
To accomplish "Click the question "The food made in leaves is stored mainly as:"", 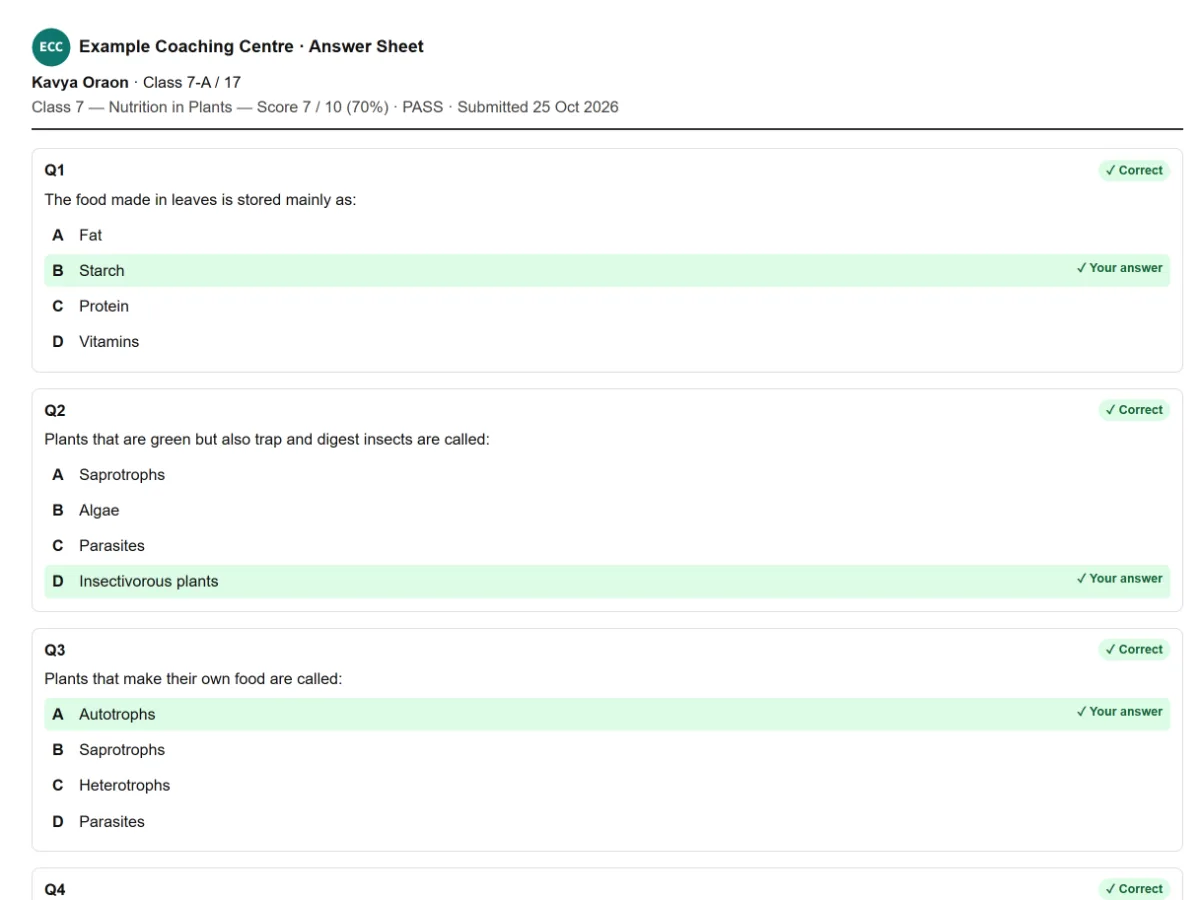I will coord(200,200).
